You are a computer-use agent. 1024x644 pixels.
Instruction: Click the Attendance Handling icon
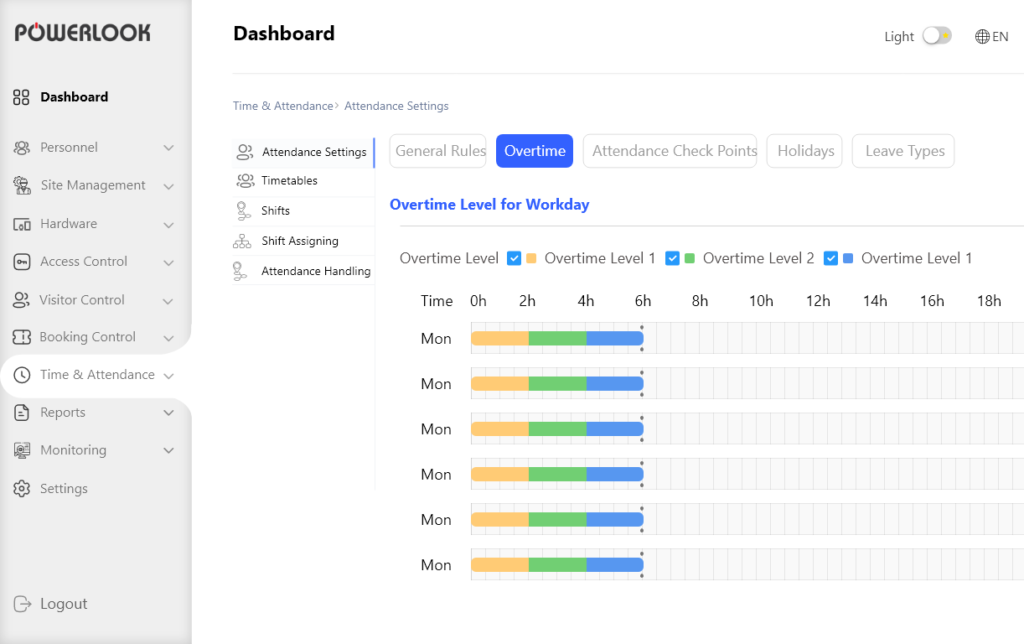coord(243,271)
